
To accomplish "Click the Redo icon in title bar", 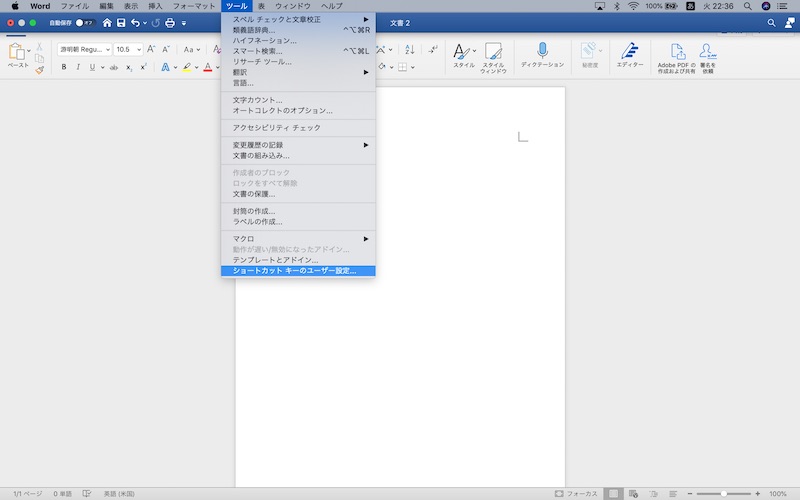I will pos(156,23).
